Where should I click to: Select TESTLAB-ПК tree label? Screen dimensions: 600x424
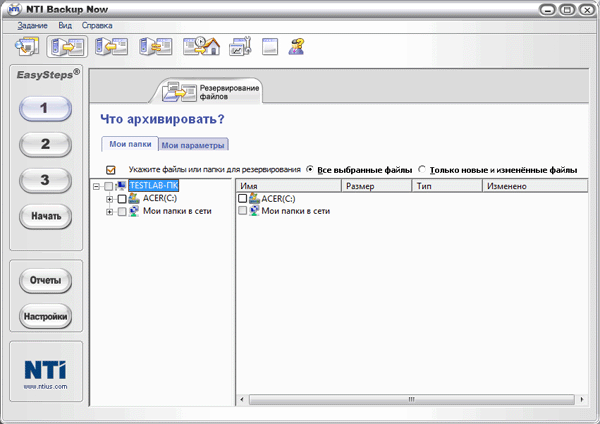point(153,186)
